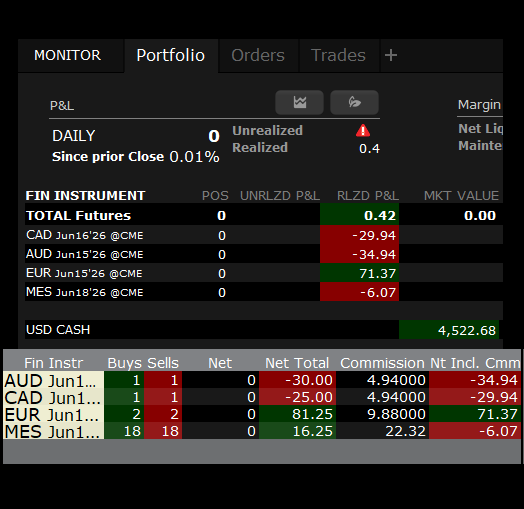524x509 pixels.
Task: Click the EUR Sells count of 2
Action: (x=163, y=414)
